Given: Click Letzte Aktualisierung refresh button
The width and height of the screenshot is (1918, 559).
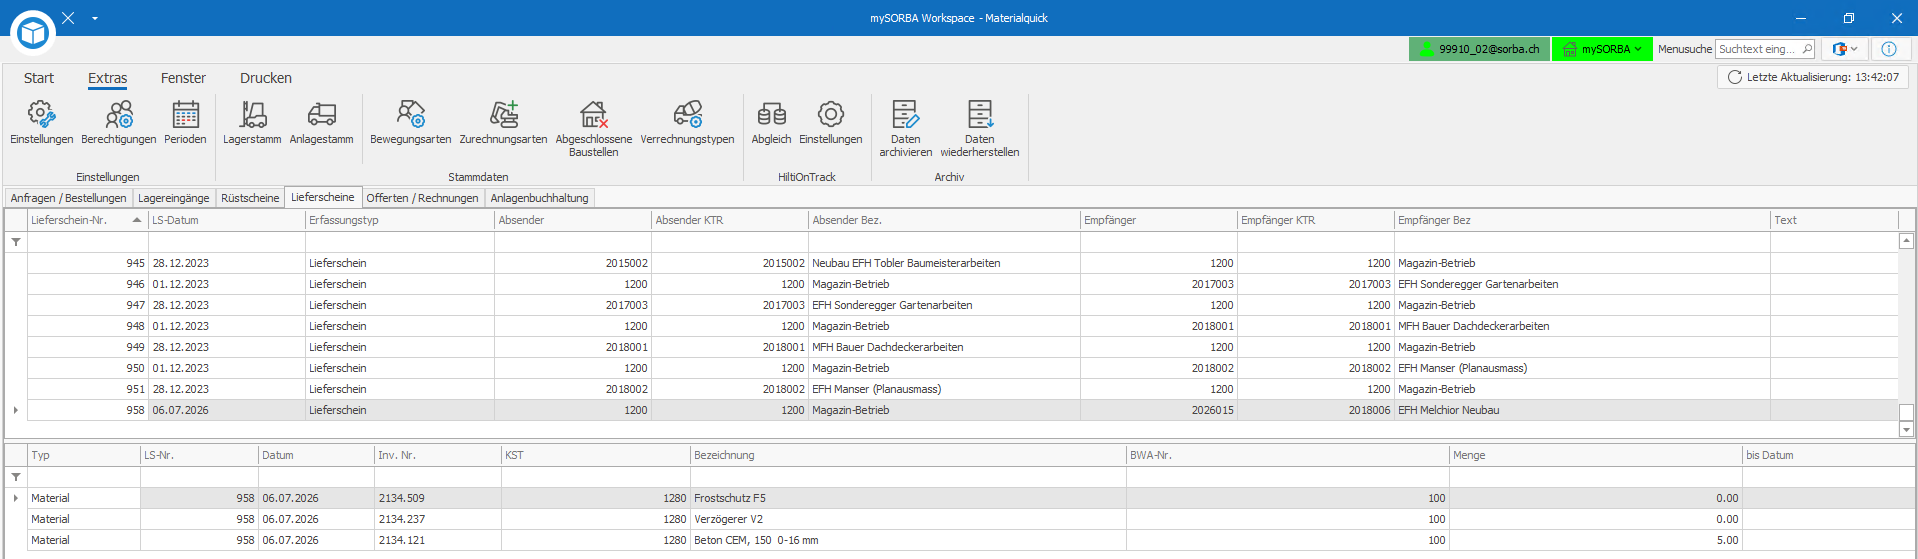Looking at the screenshot, I should click(x=1812, y=77).
